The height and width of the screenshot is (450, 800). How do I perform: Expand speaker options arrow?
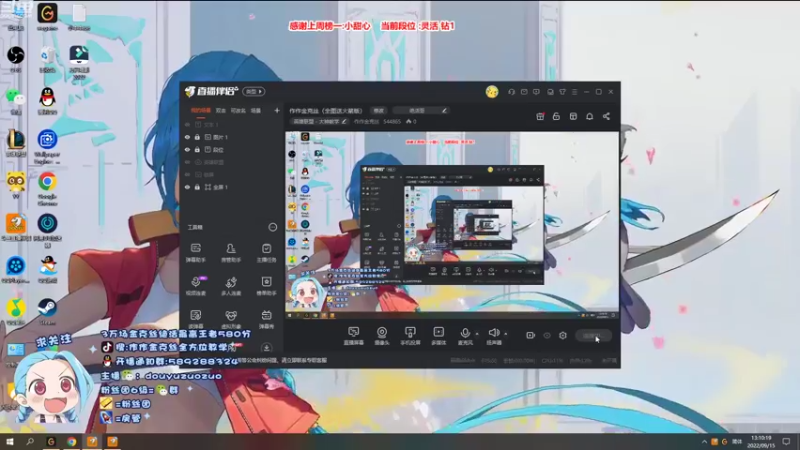[506, 334]
